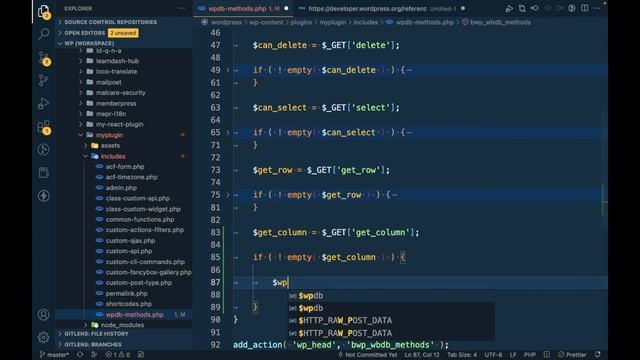Open the Extensions view in activity bar
640x360 pixels.
click(x=43, y=127)
